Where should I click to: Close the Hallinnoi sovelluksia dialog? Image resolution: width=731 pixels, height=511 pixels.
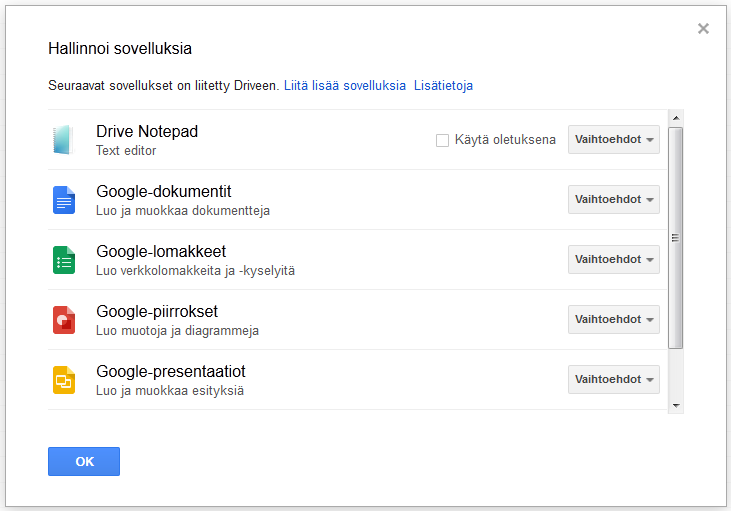(x=703, y=29)
